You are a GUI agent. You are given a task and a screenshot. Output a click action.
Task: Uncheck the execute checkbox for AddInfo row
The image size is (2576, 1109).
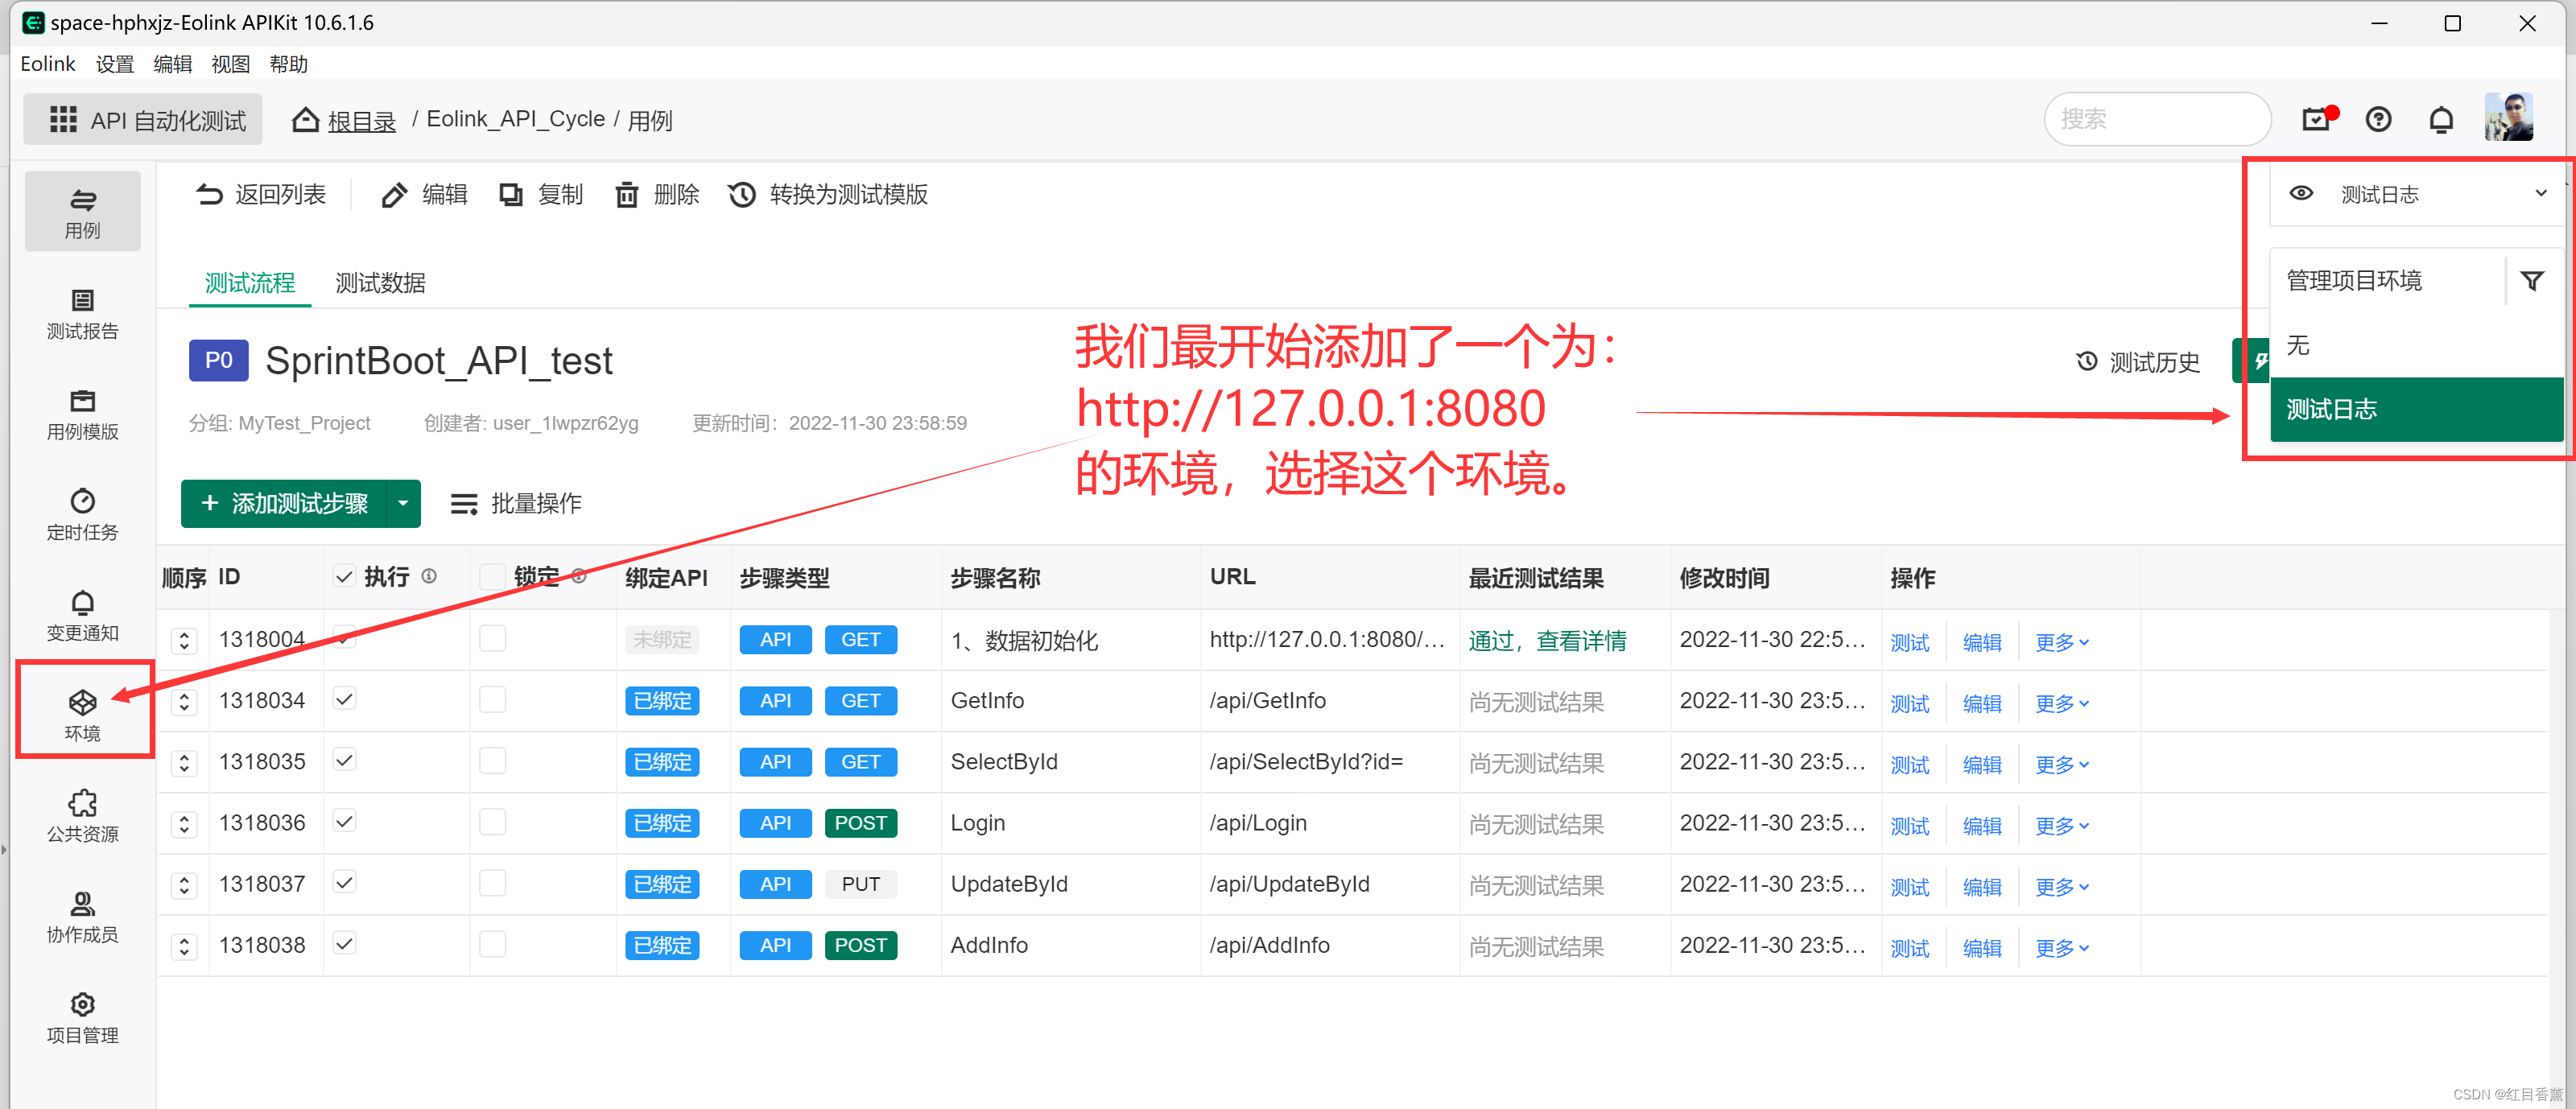coord(344,944)
